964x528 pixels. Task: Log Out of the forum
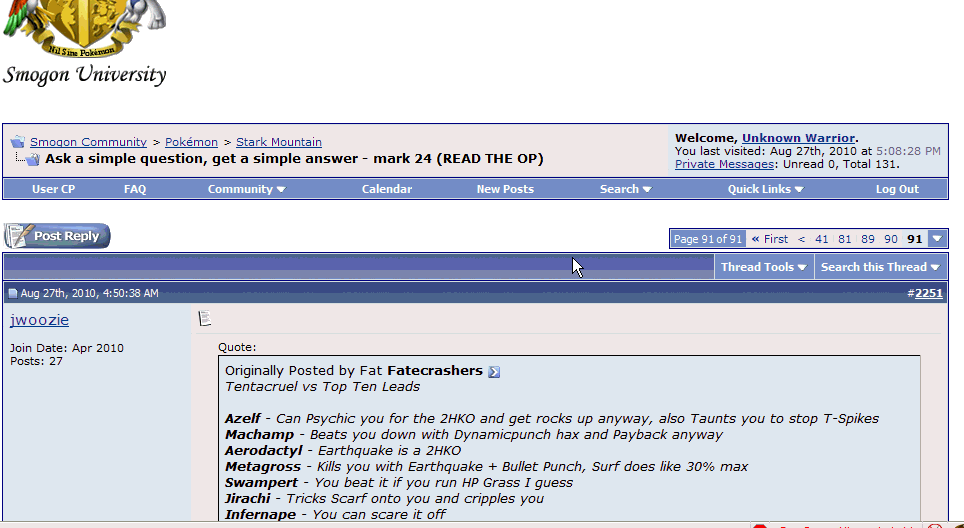[x=897, y=189]
